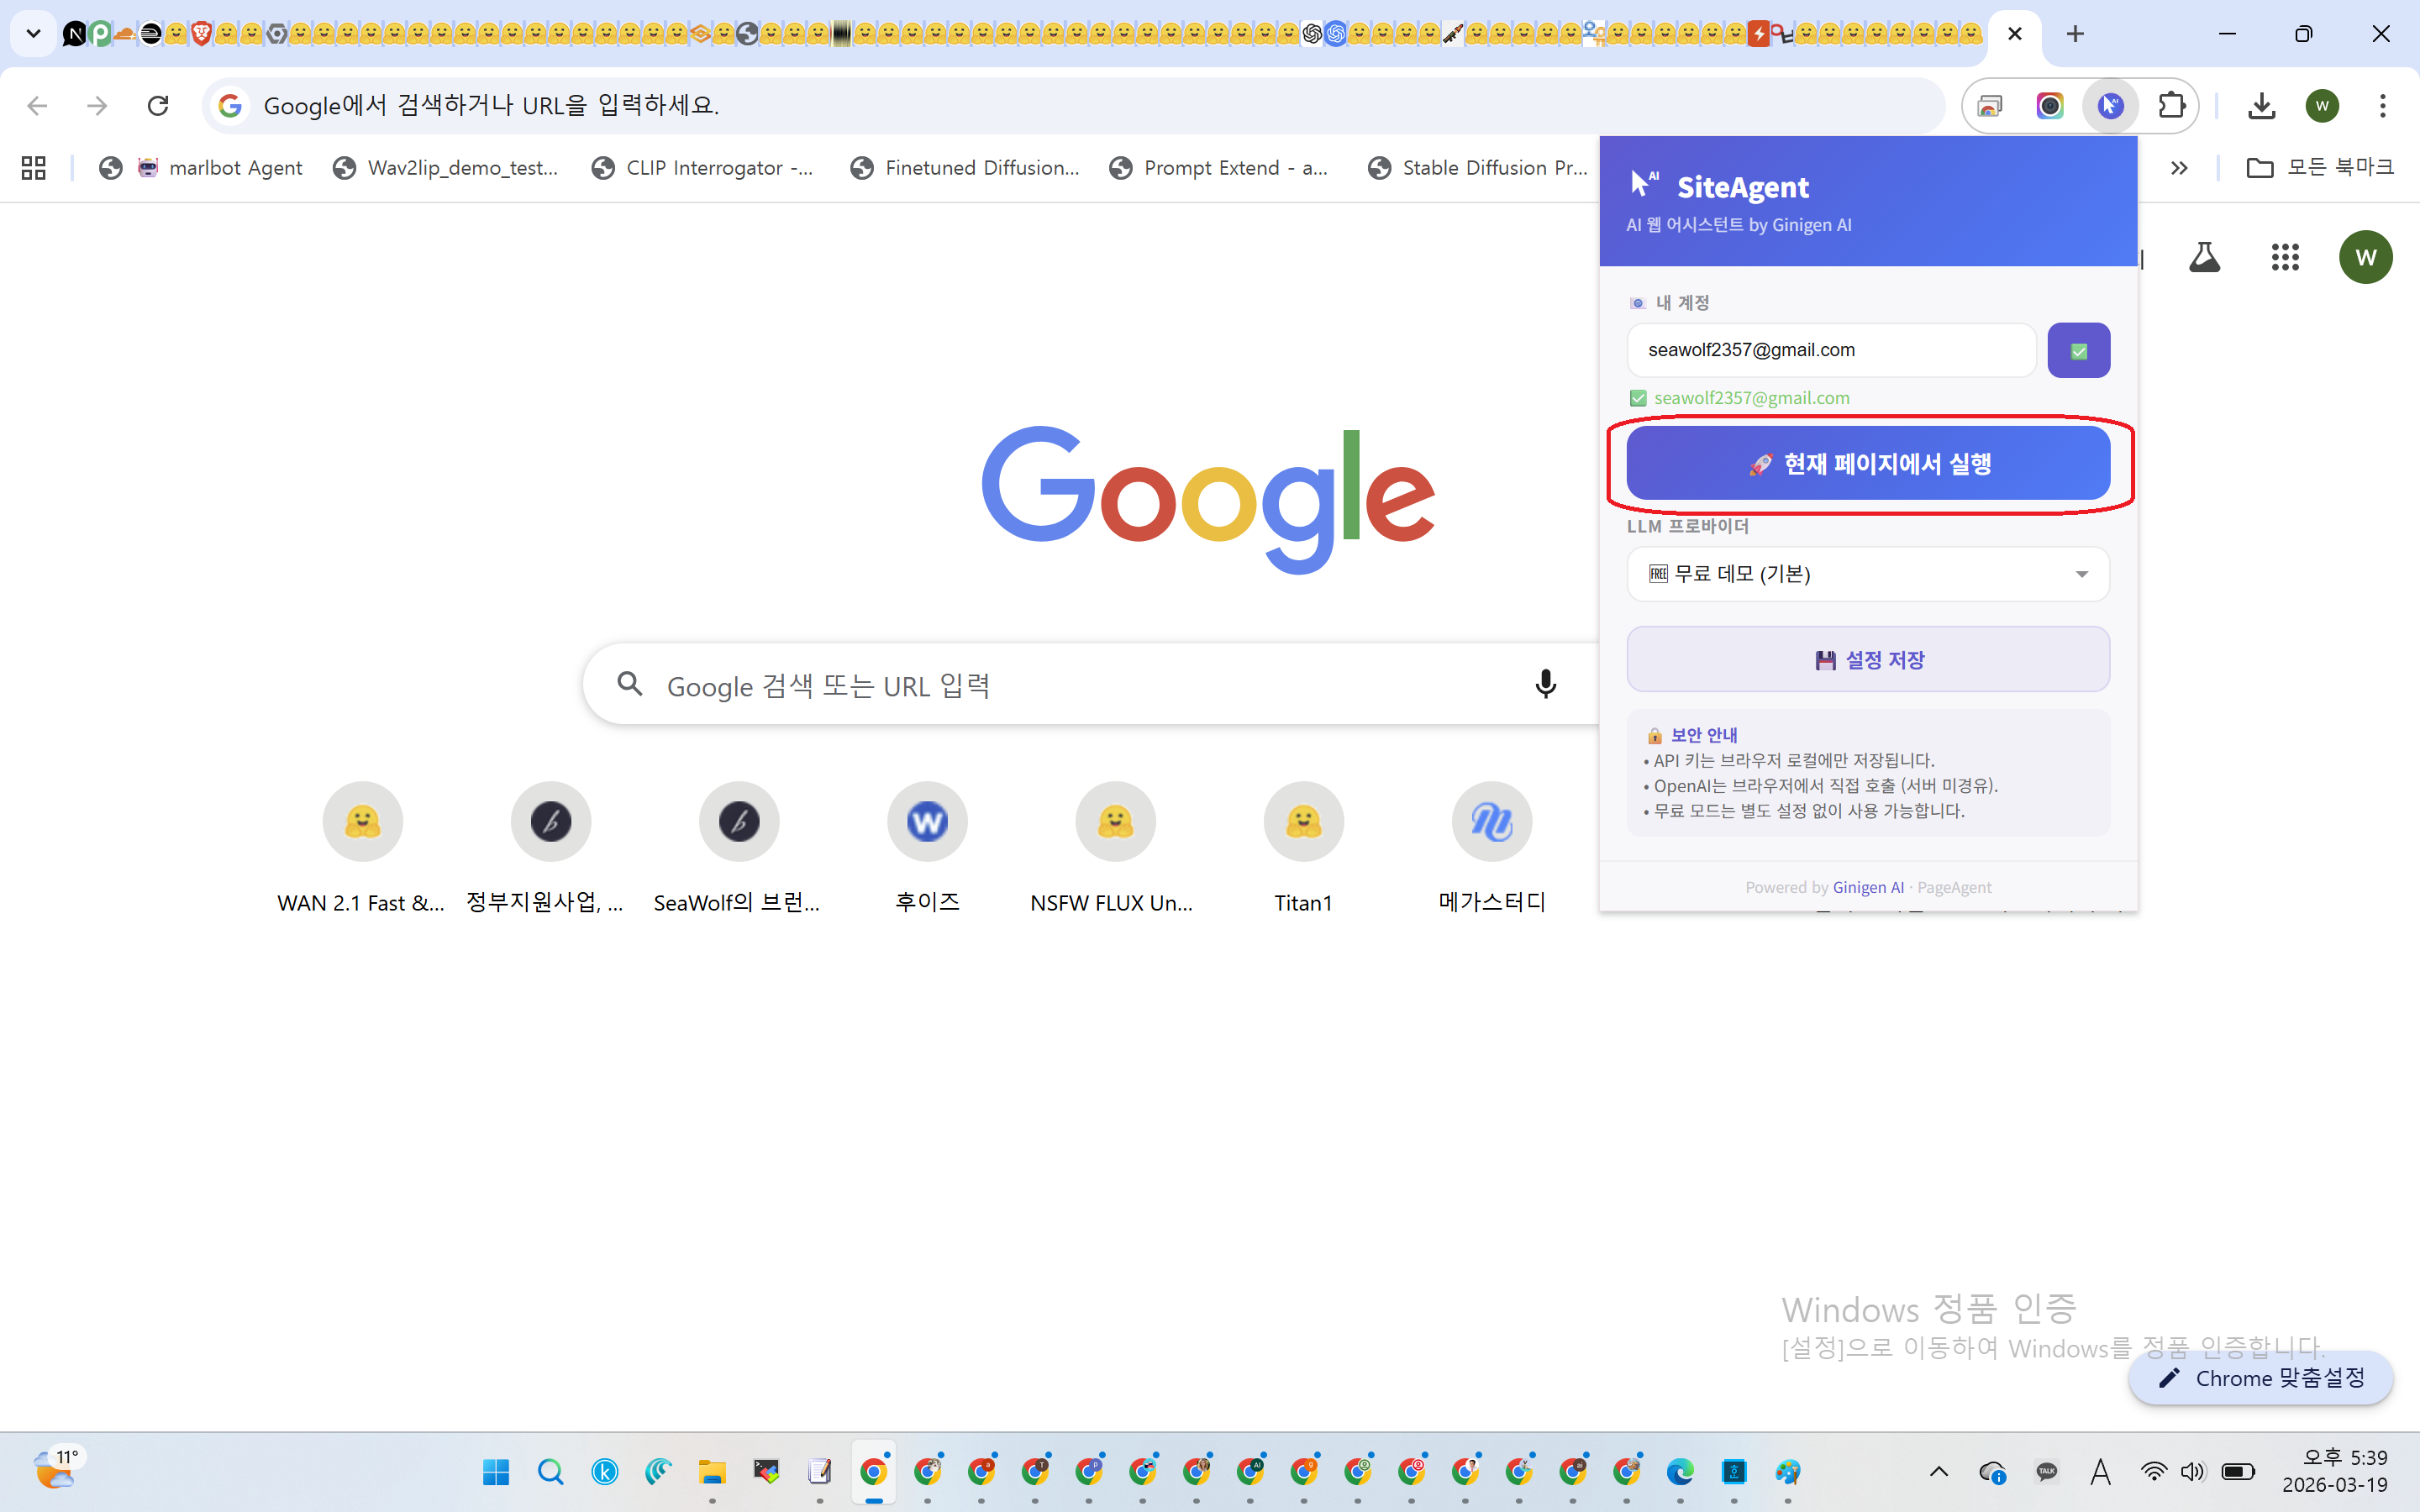Click the grid icon left of bookmarks bar
The image size is (2420, 1512).
(x=32, y=167)
